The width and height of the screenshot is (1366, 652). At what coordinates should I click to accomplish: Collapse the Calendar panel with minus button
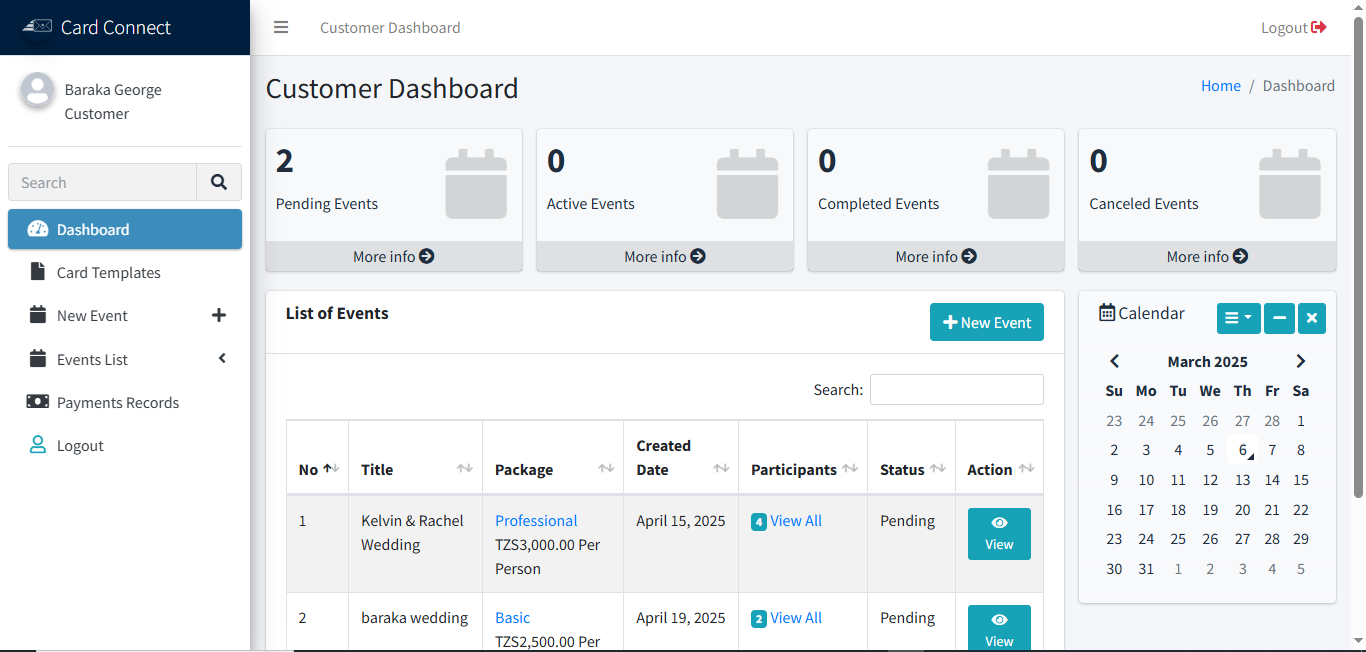(1278, 318)
